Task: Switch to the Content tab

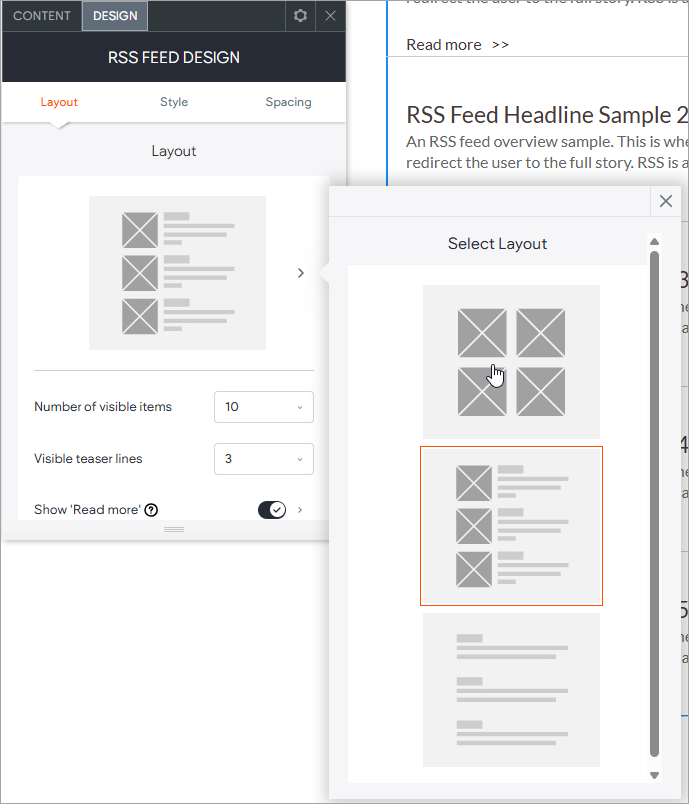Action: pos(42,16)
